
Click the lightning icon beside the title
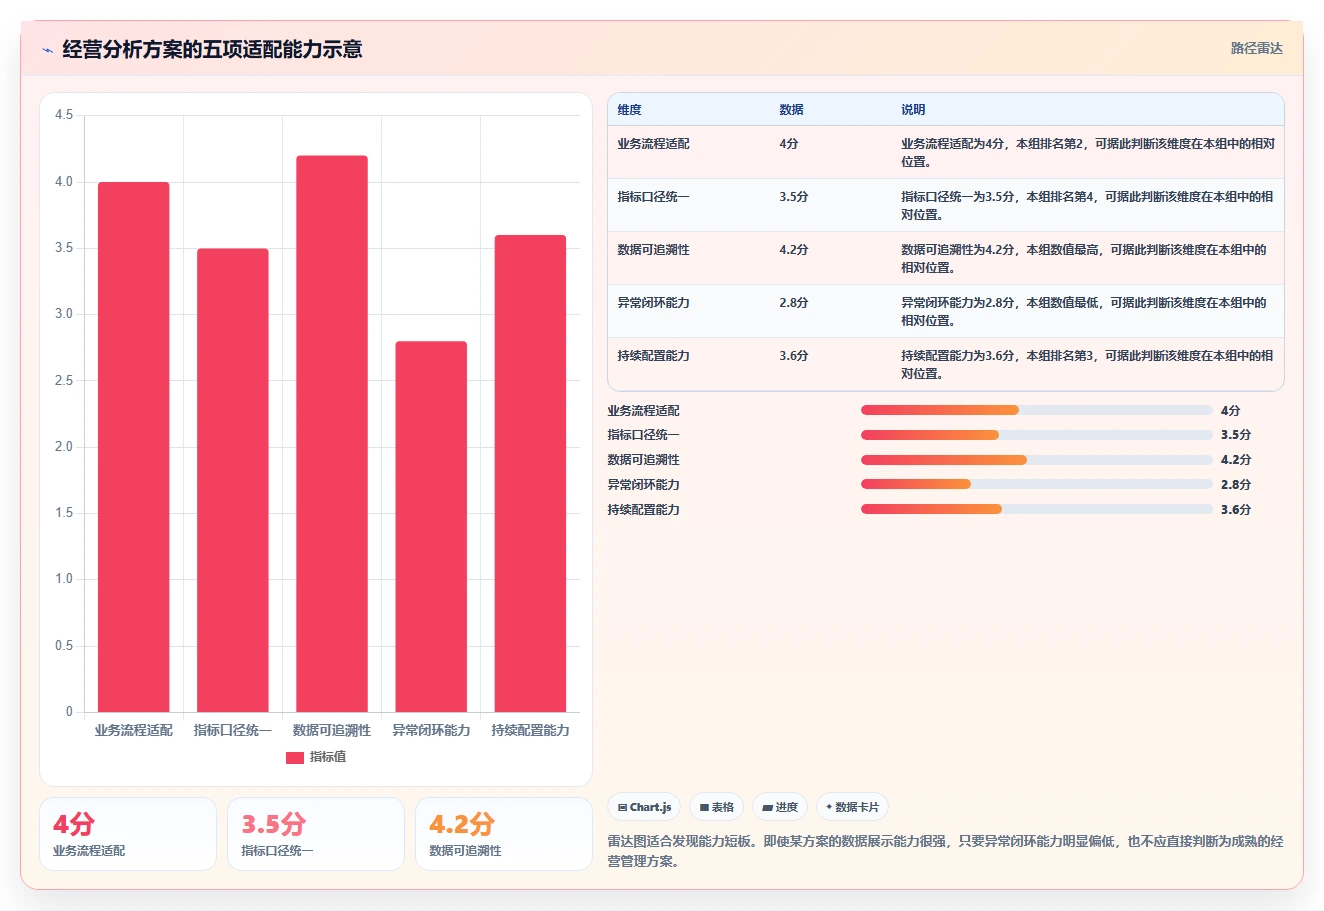[47, 50]
